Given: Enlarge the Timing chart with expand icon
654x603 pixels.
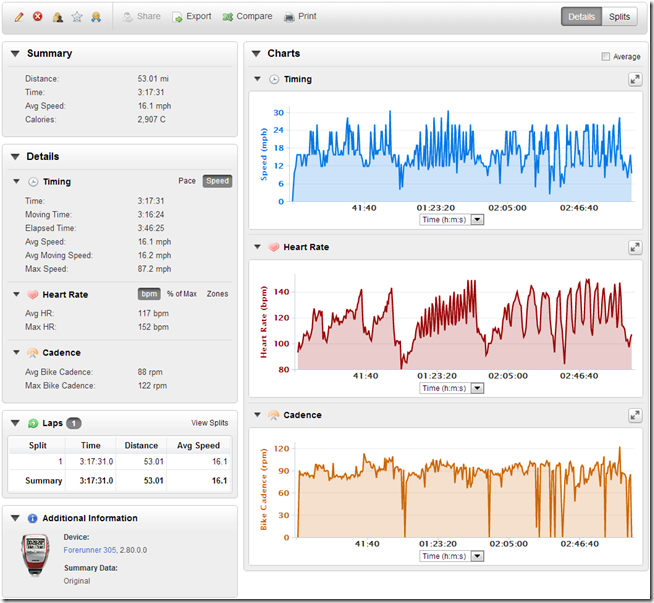Looking at the screenshot, I should (x=634, y=79).
